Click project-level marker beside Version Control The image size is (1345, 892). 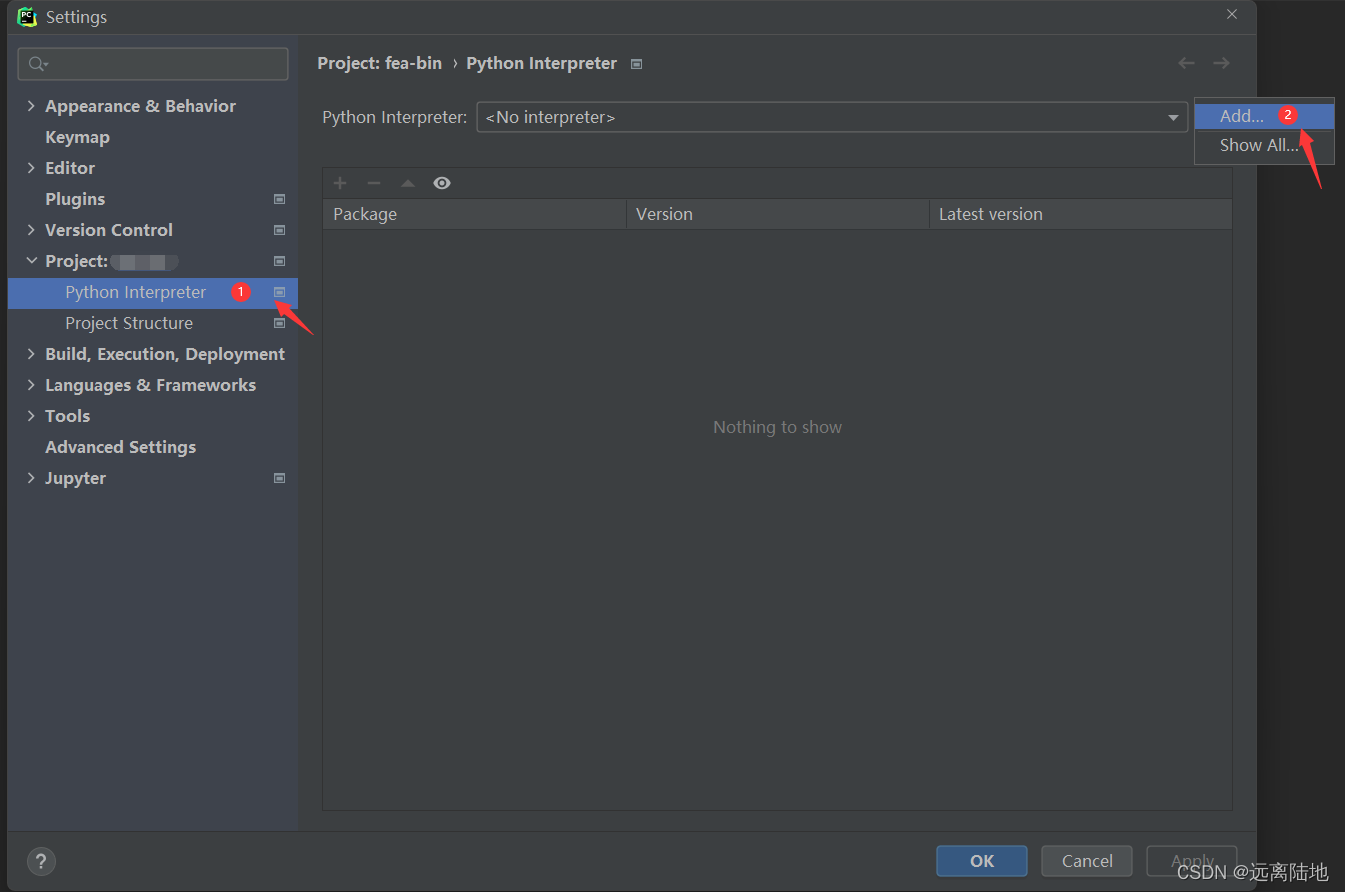coord(280,230)
